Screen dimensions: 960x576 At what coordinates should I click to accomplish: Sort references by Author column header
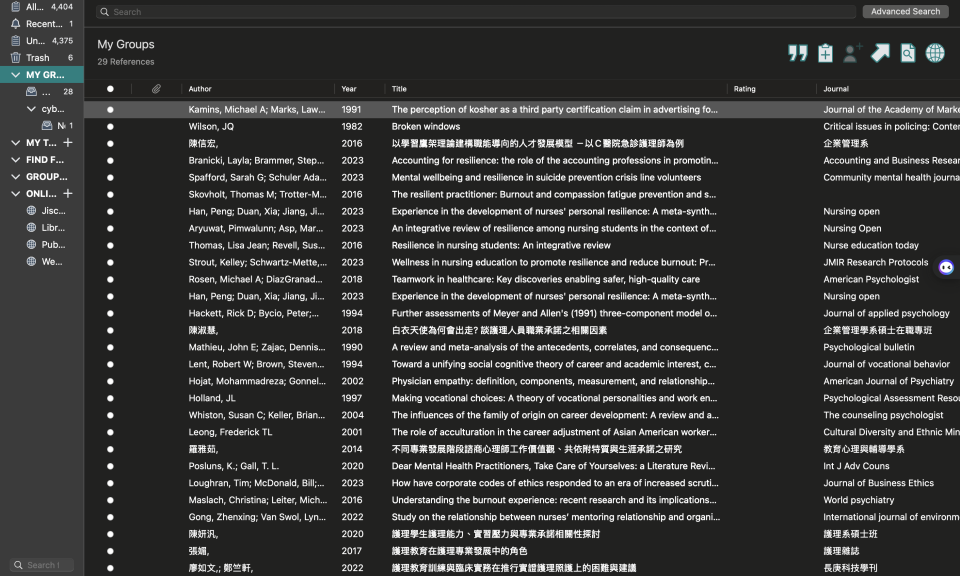coord(200,89)
